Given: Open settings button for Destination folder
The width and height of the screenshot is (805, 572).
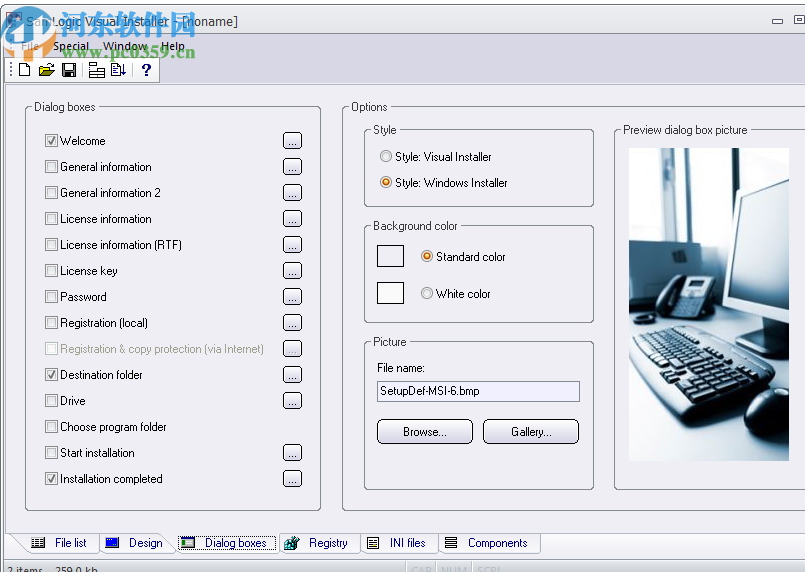Looking at the screenshot, I should tap(292, 375).
